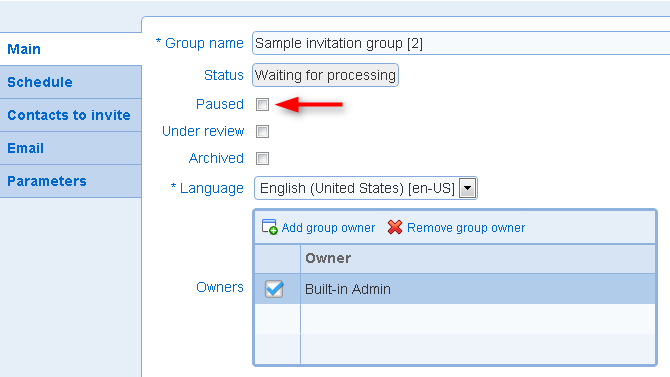Switch to the Parameters tab
This screenshot has height=377, width=670.
[x=71, y=181]
